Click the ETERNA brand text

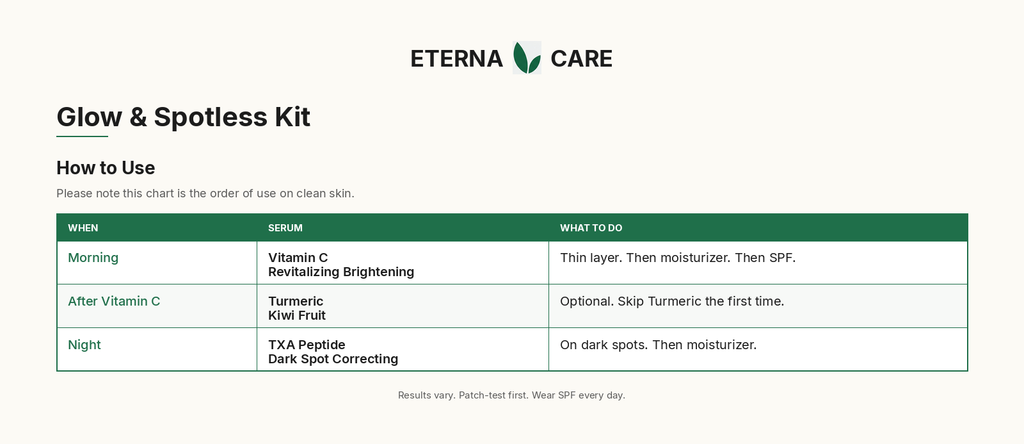pyautogui.click(x=456, y=59)
